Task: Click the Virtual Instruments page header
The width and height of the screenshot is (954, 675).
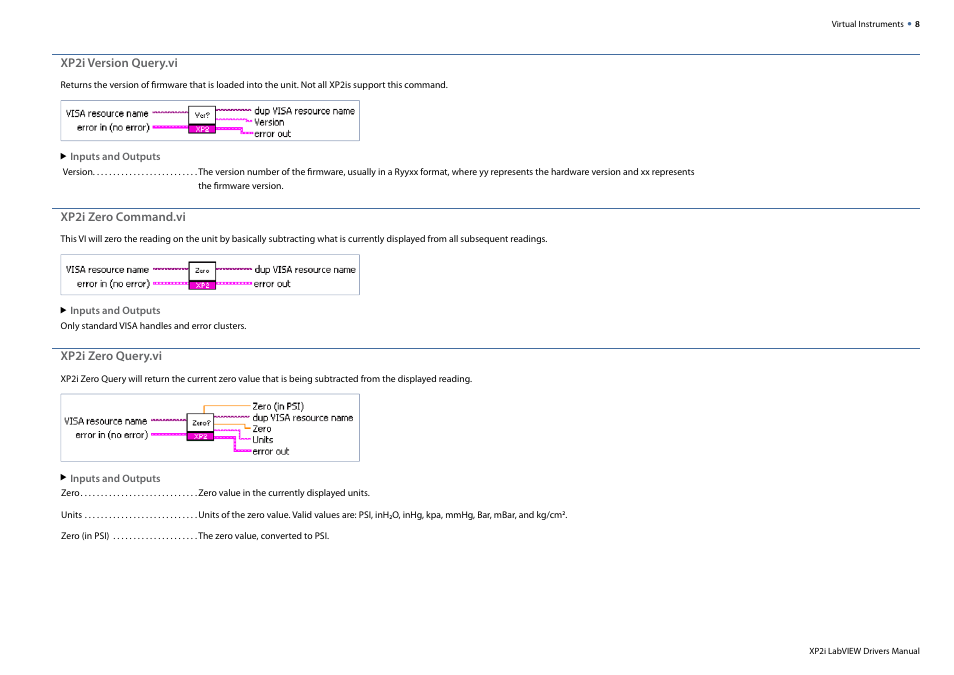Action: click(867, 24)
